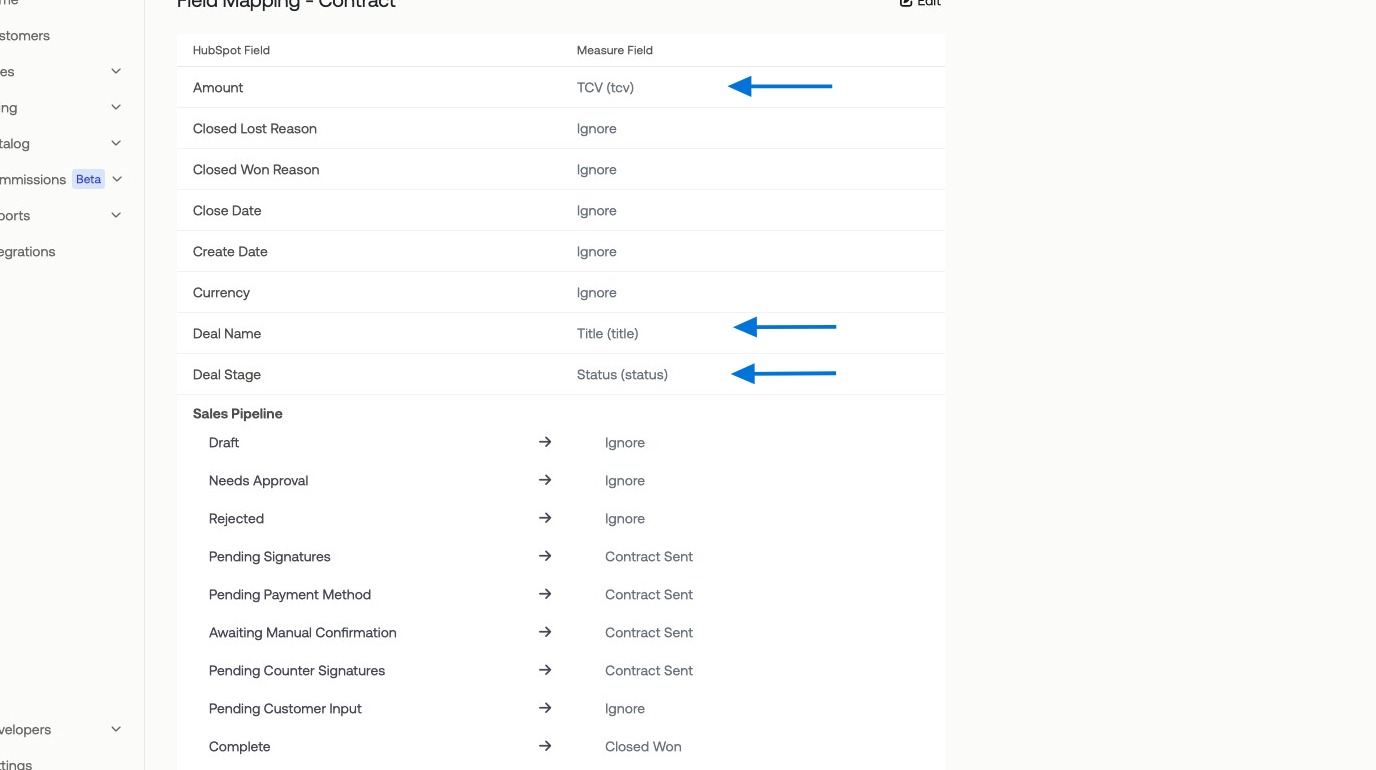Toggle the chevron beside the "ng" sidebar item
1376x770 pixels.
[x=116, y=107]
